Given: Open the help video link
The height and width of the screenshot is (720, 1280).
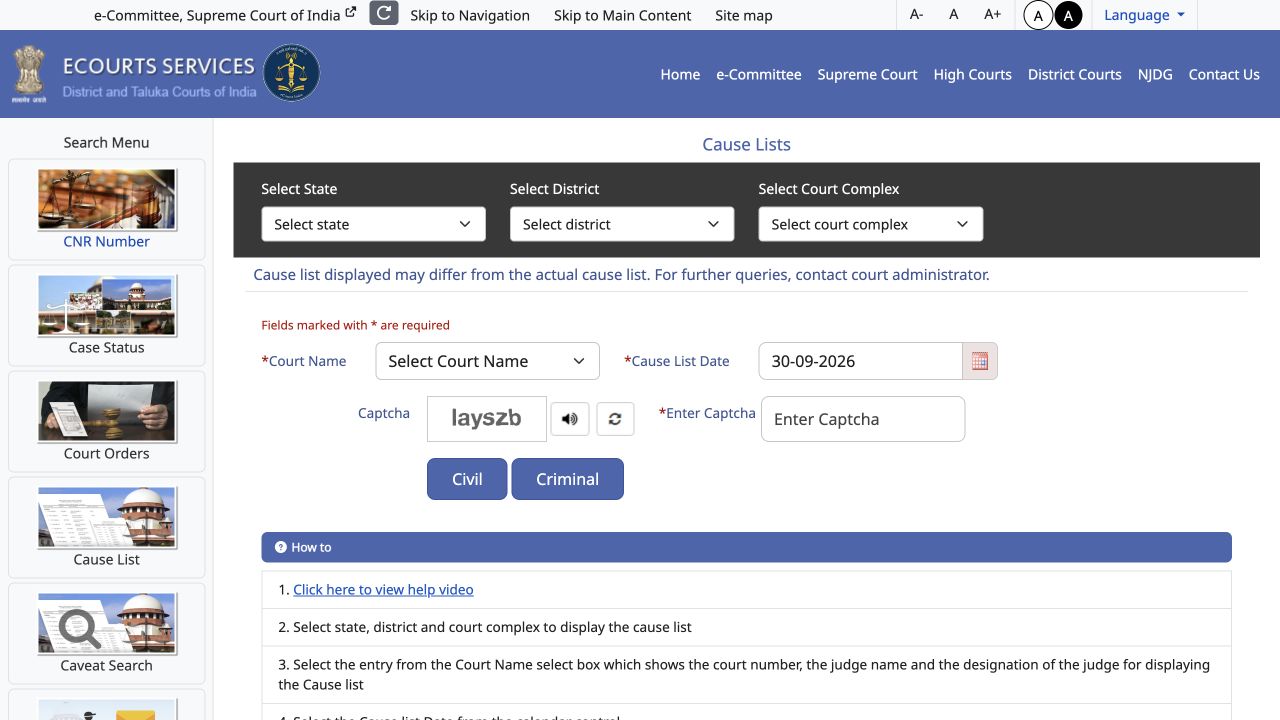Looking at the screenshot, I should pyautogui.click(x=383, y=589).
